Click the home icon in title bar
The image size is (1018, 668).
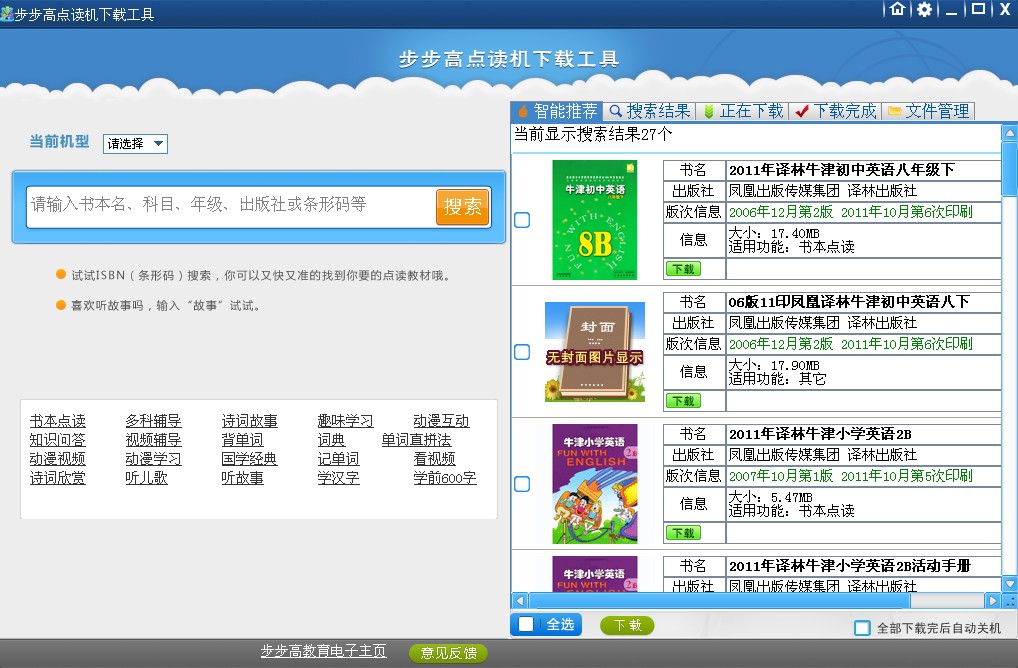(x=898, y=9)
